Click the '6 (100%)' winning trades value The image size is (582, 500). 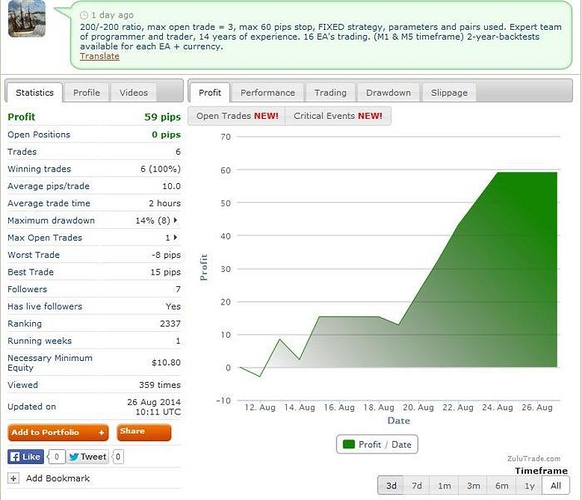tap(160, 169)
